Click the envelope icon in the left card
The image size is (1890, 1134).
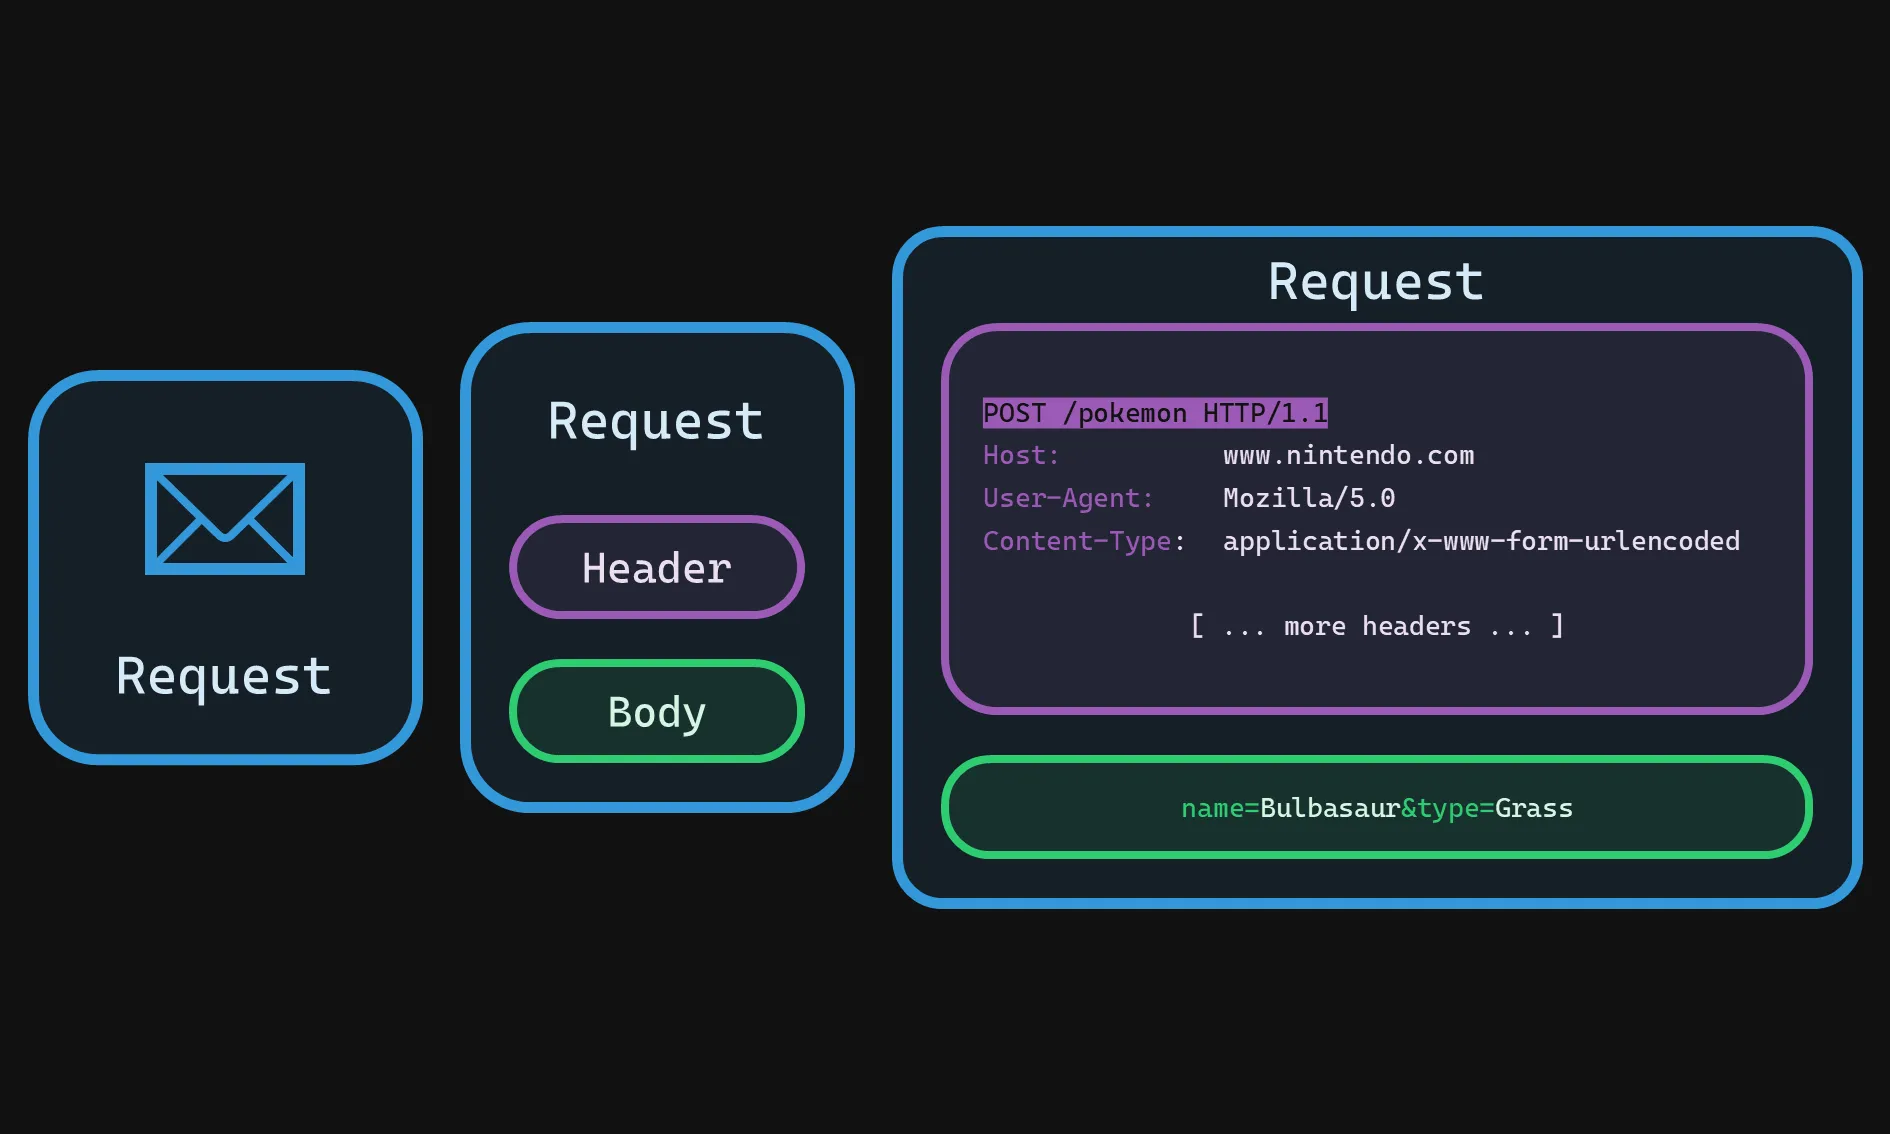(x=225, y=518)
